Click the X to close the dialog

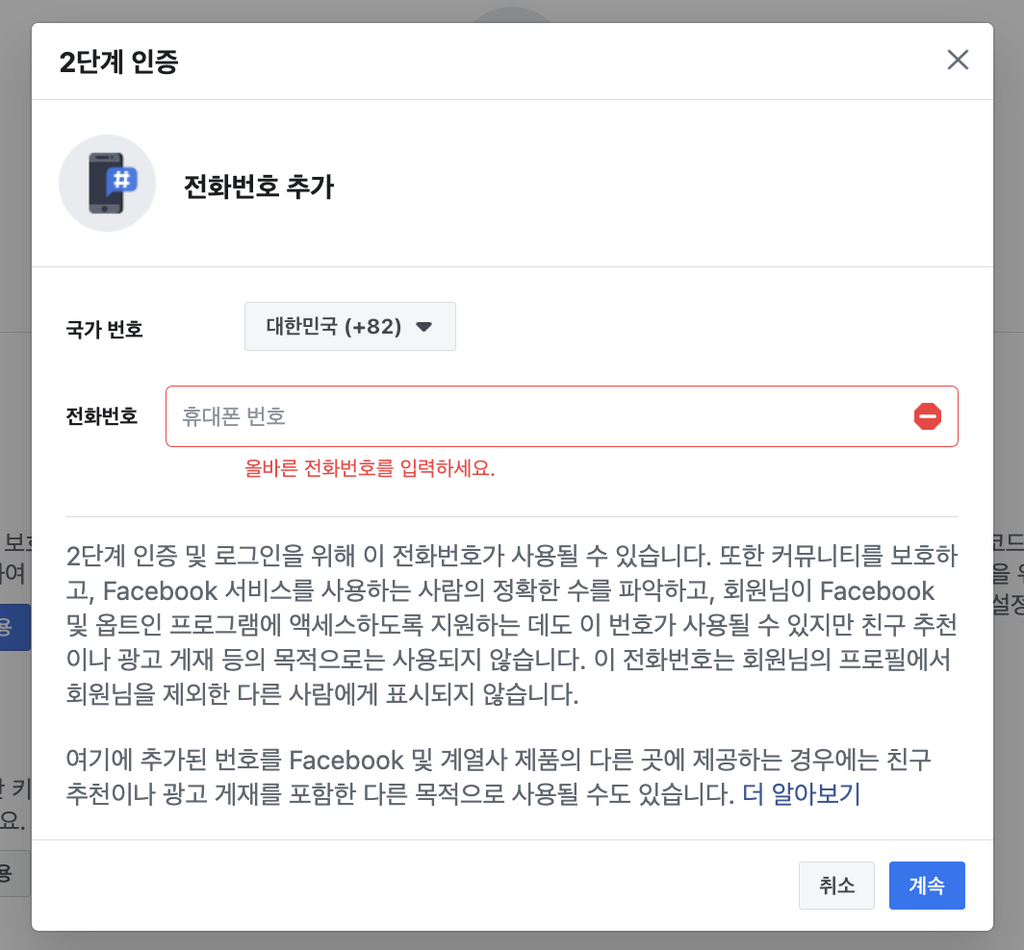click(957, 60)
